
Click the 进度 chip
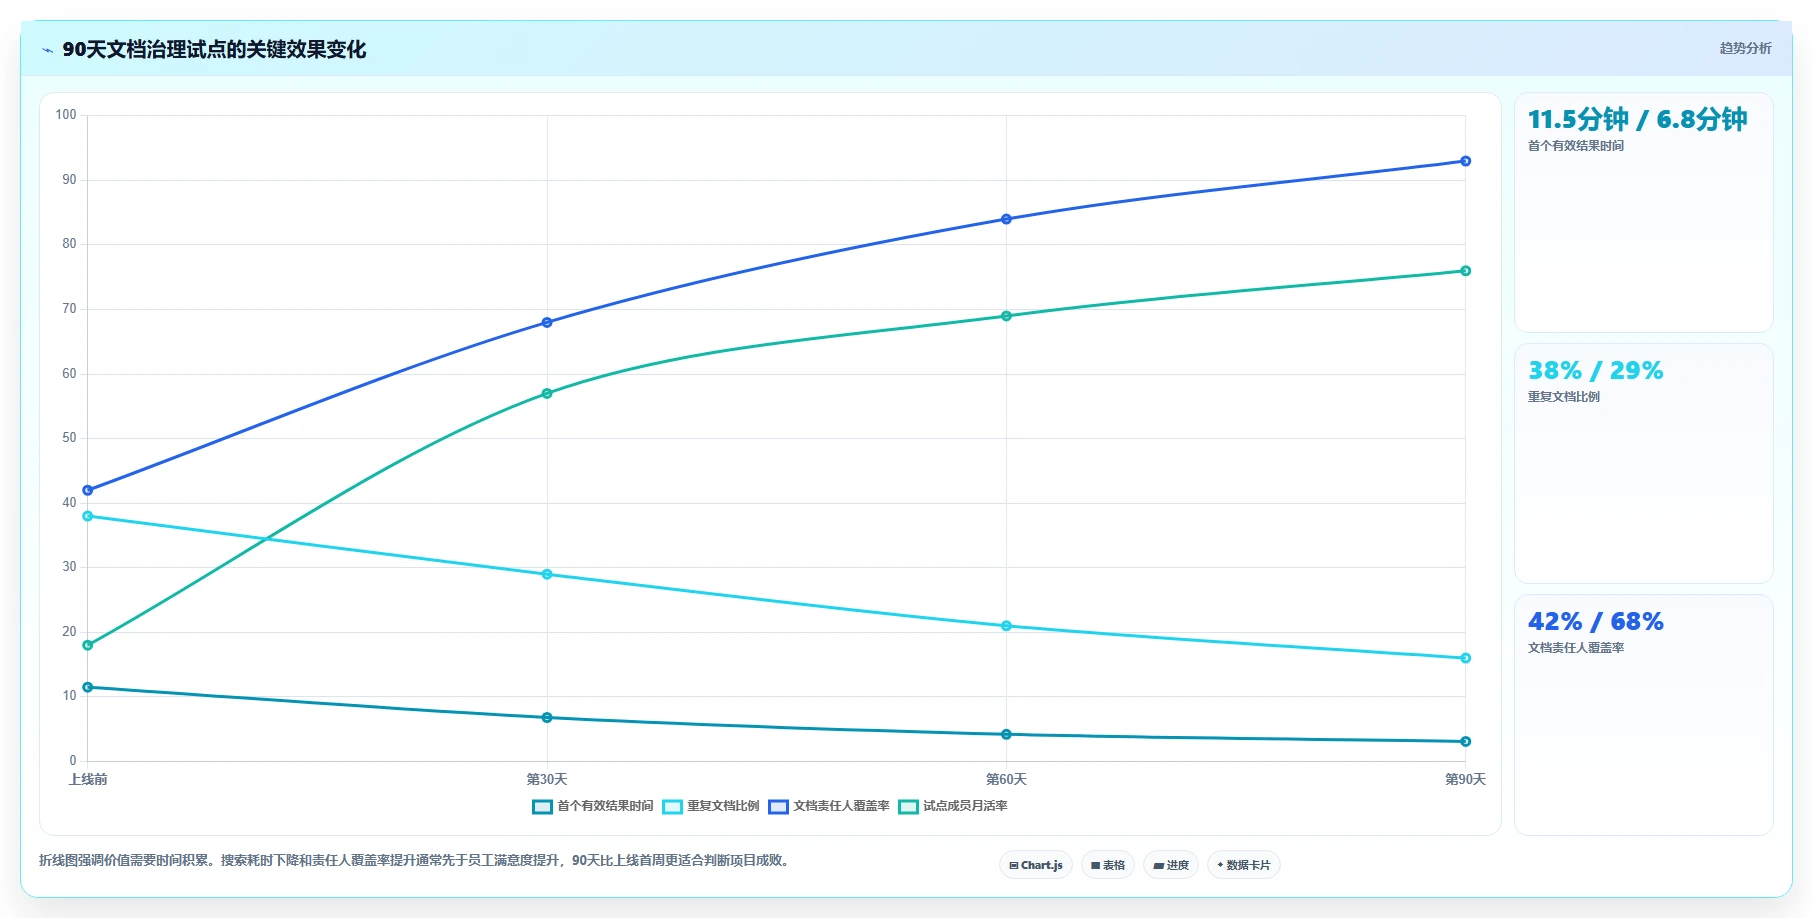[x=1171, y=865]
